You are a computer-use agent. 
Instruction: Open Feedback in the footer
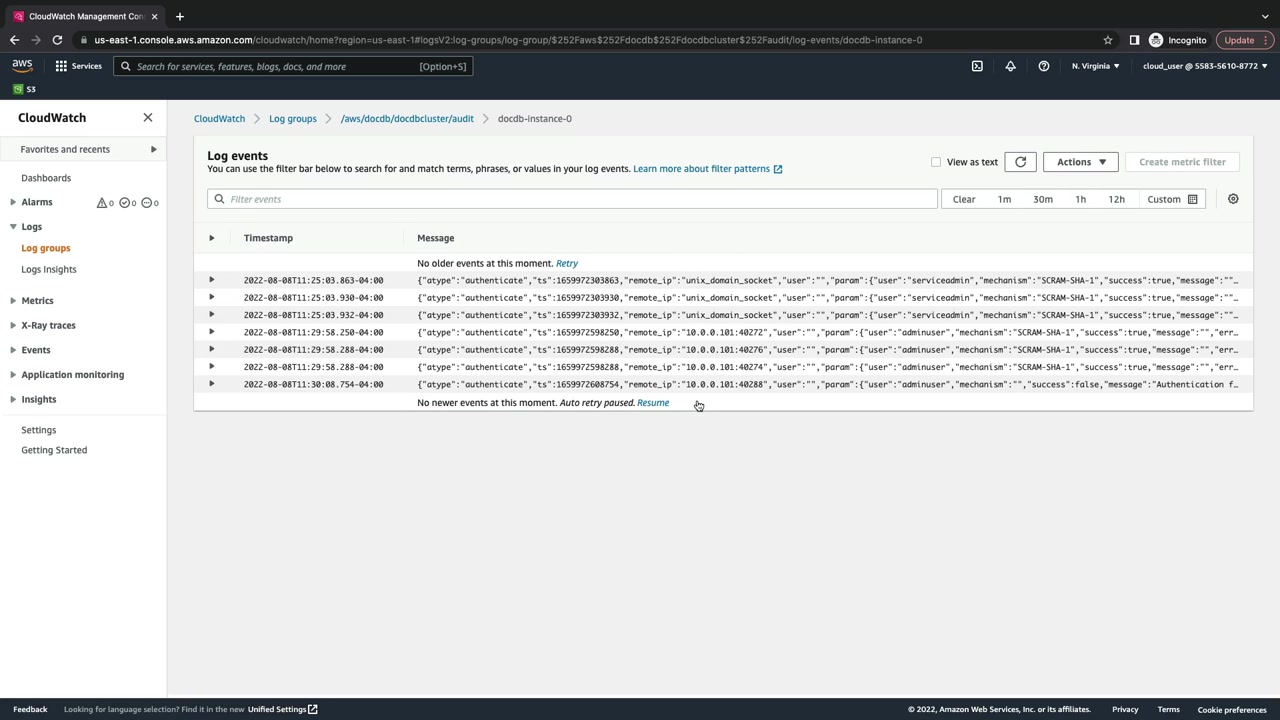pos(30,710)
